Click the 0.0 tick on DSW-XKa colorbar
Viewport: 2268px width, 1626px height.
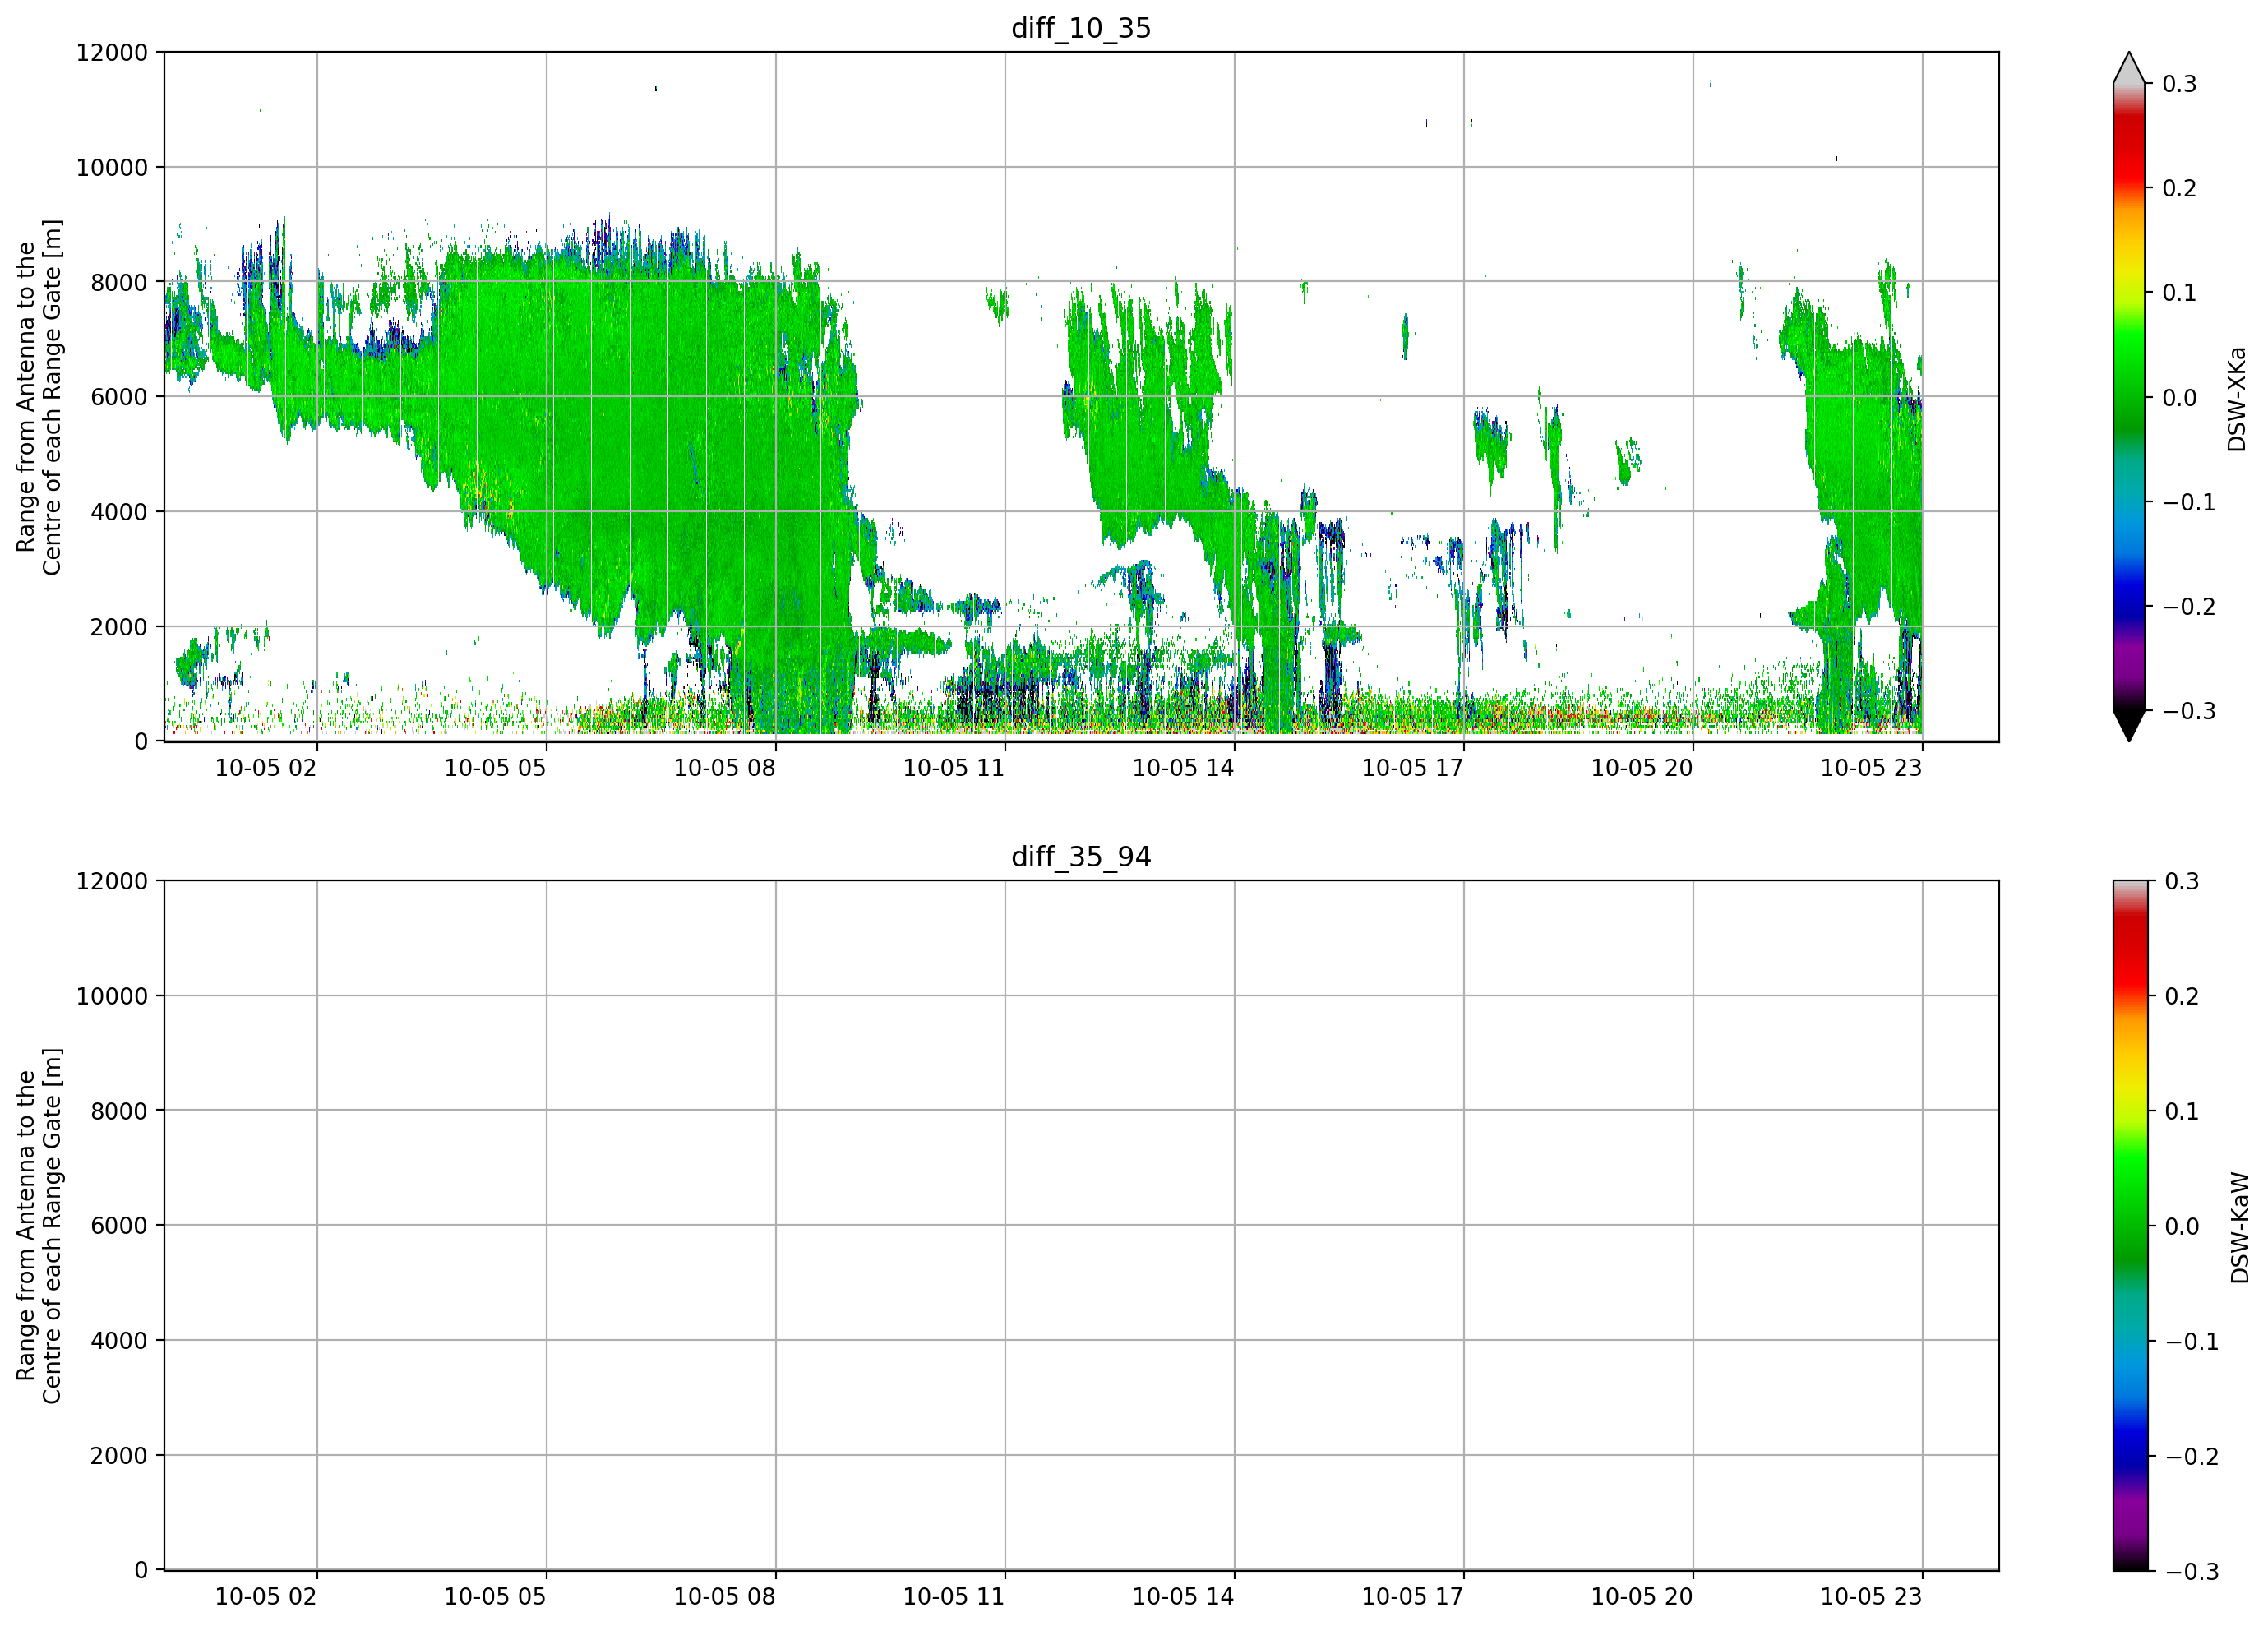click(x=2179, y=397)
